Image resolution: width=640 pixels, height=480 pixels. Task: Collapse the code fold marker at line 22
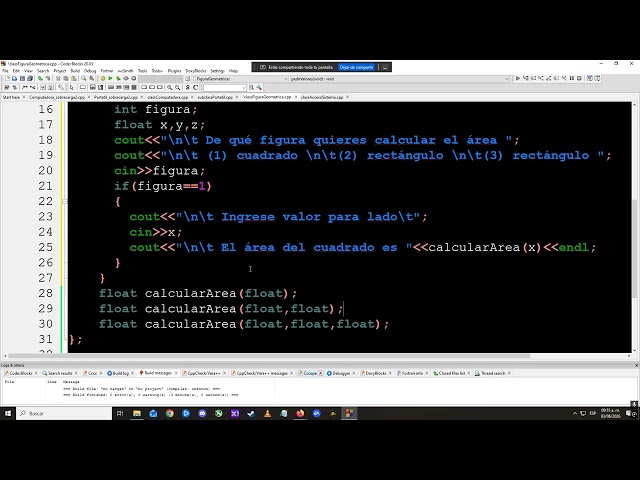[x=64, y=201]
